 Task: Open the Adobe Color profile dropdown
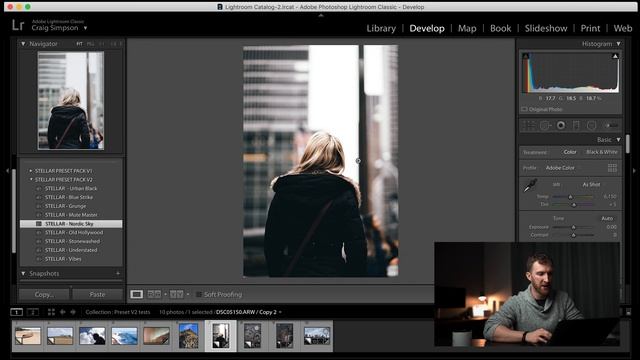tap(560, 168)
